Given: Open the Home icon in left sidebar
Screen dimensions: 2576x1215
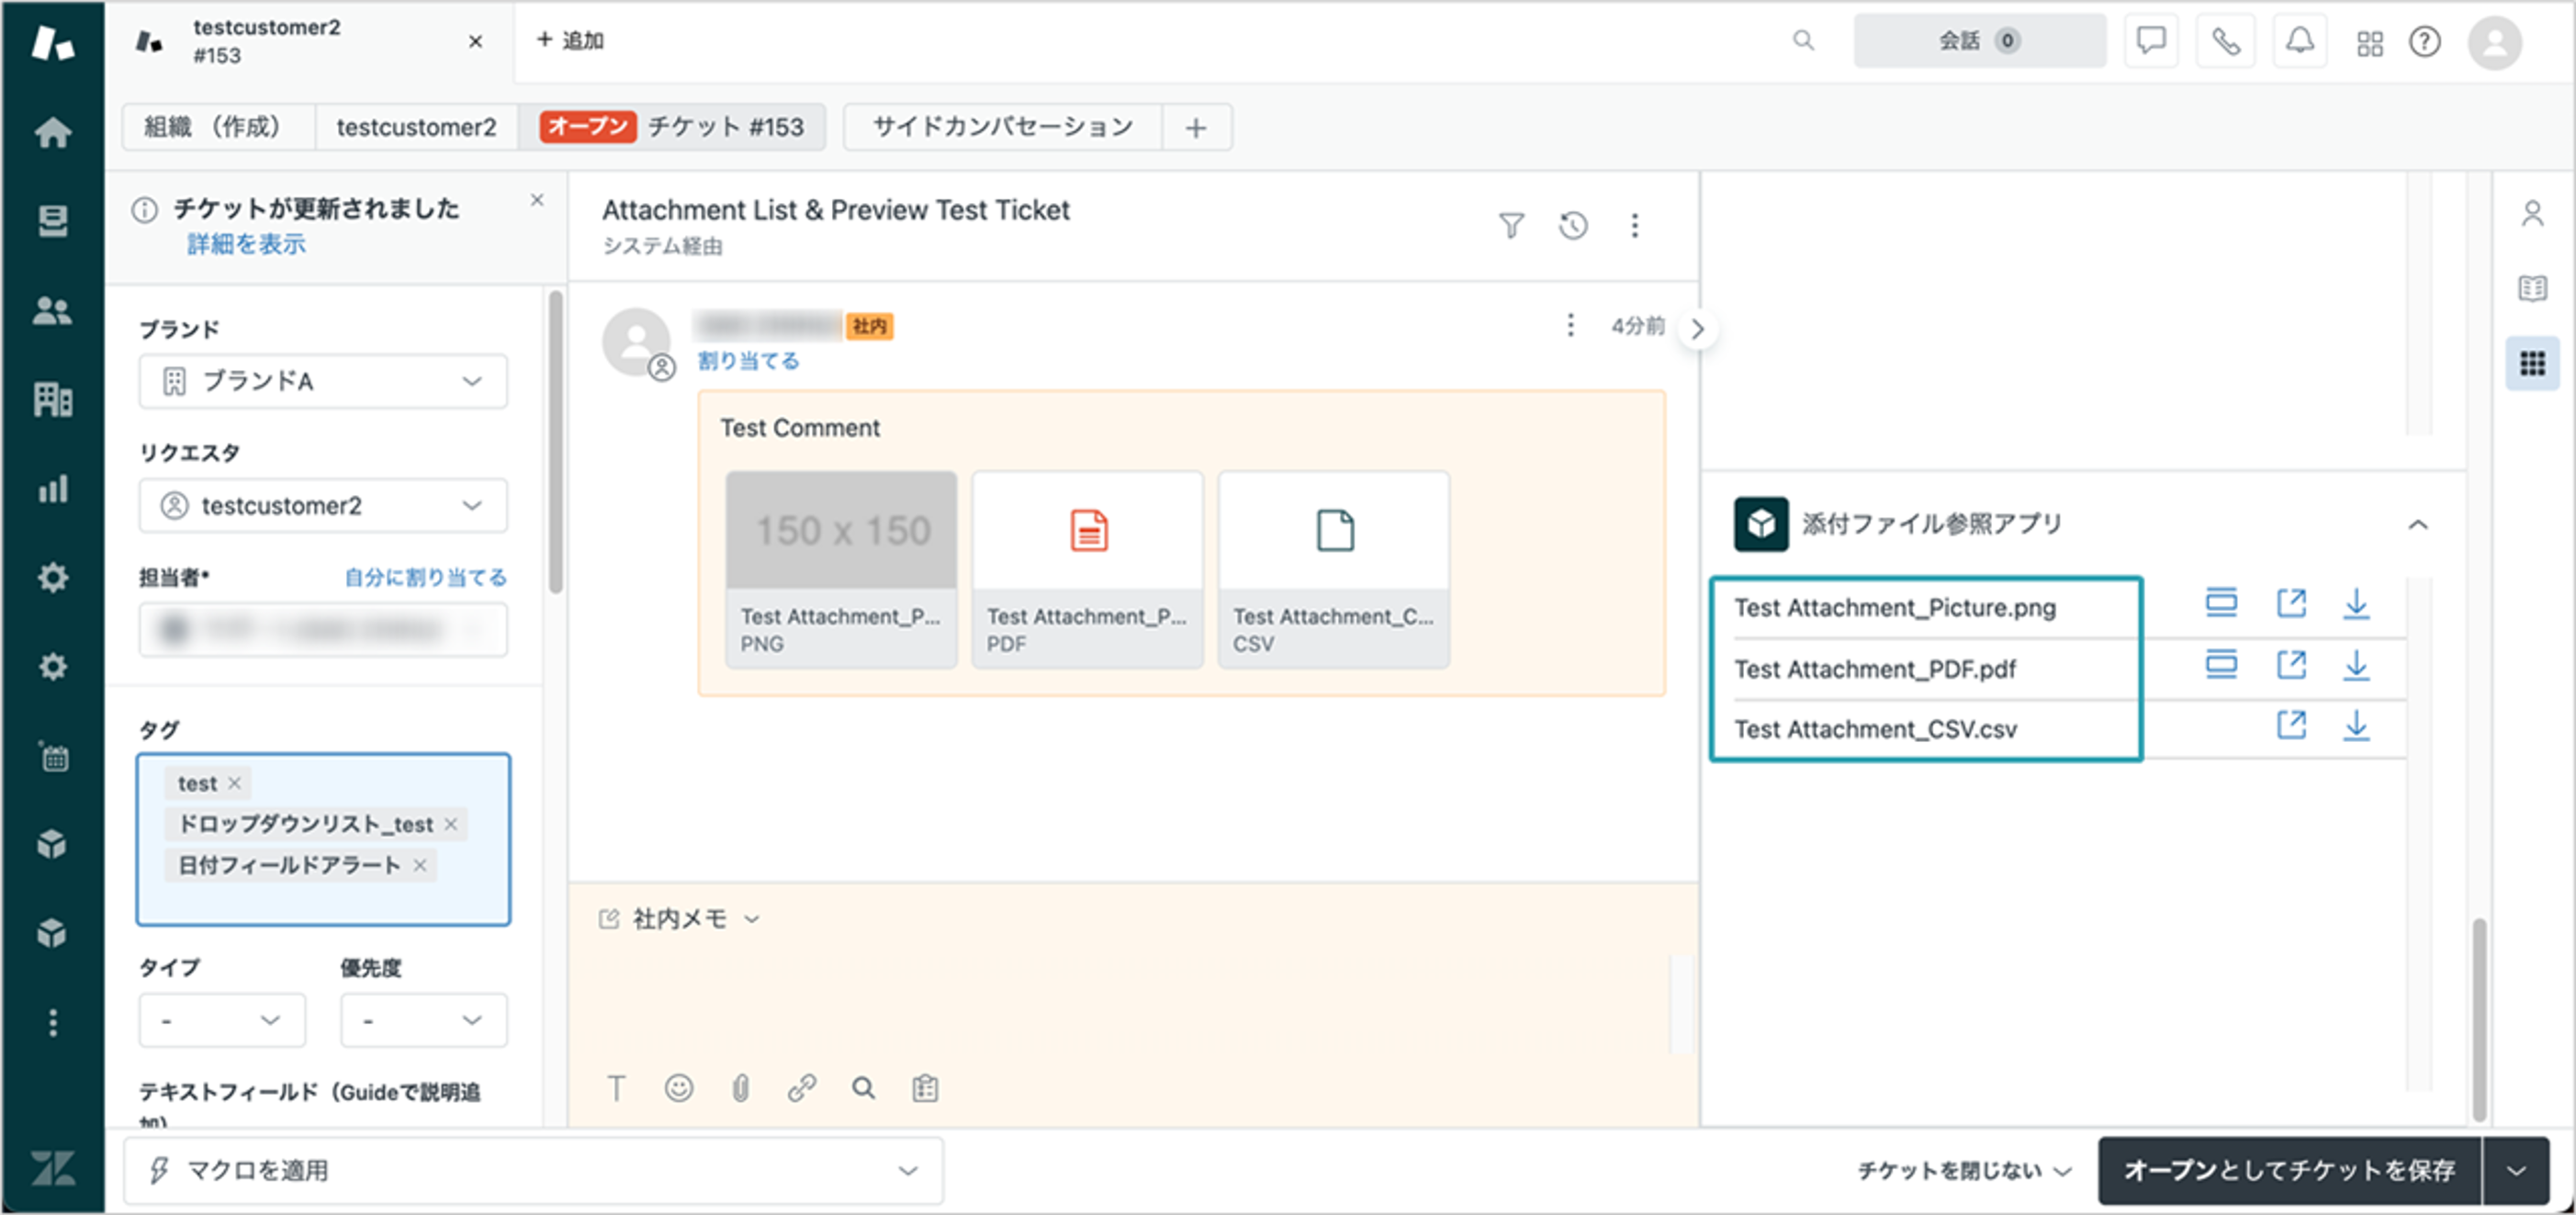Looking at the screenshot, I should pyautogui.click(x=52, y=131).
